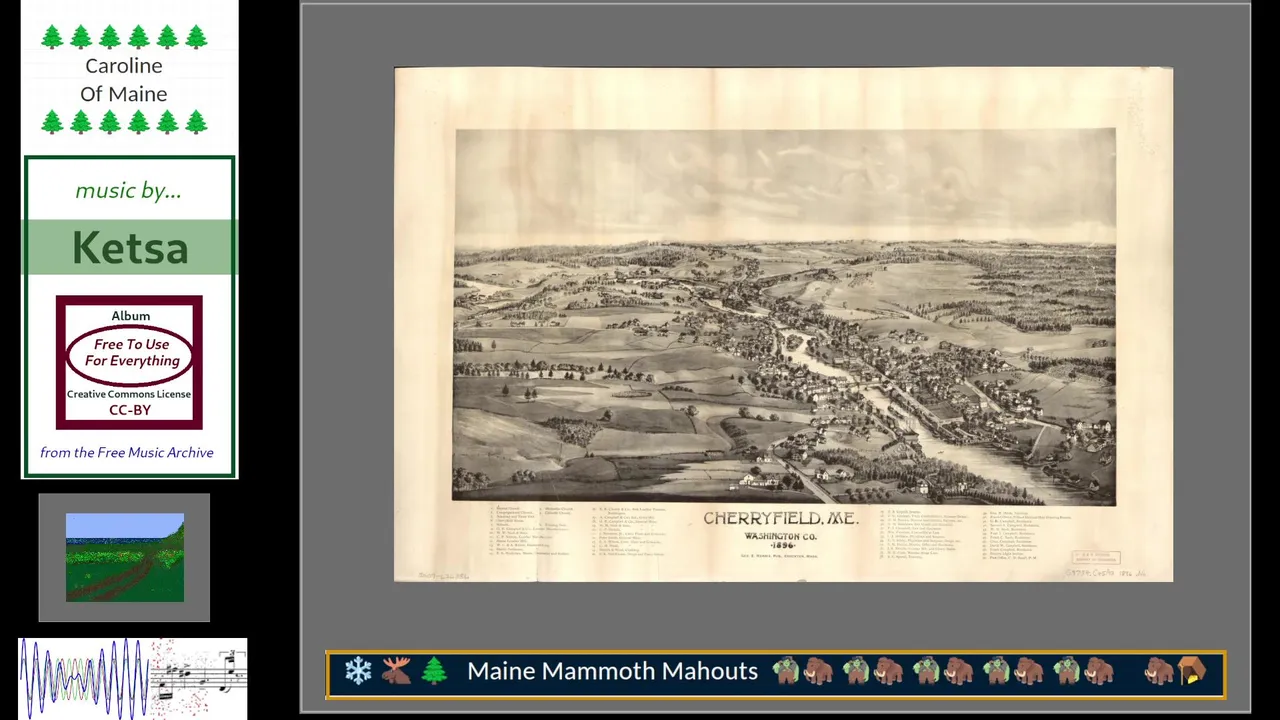
Task: Click the '1896' year on the map
Action: 781,546
